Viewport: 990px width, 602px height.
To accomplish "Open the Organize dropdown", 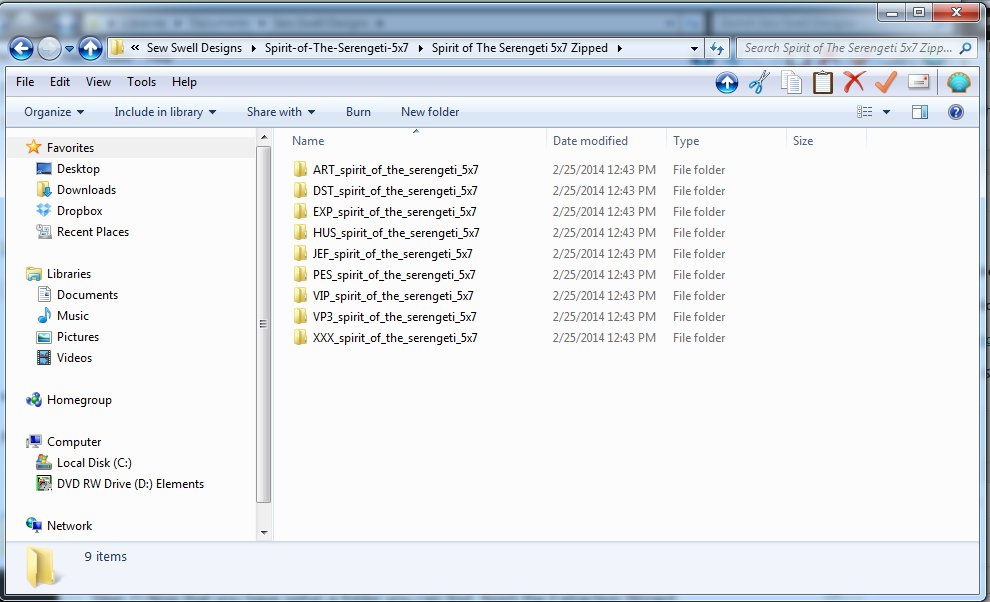I will (54, 112).
